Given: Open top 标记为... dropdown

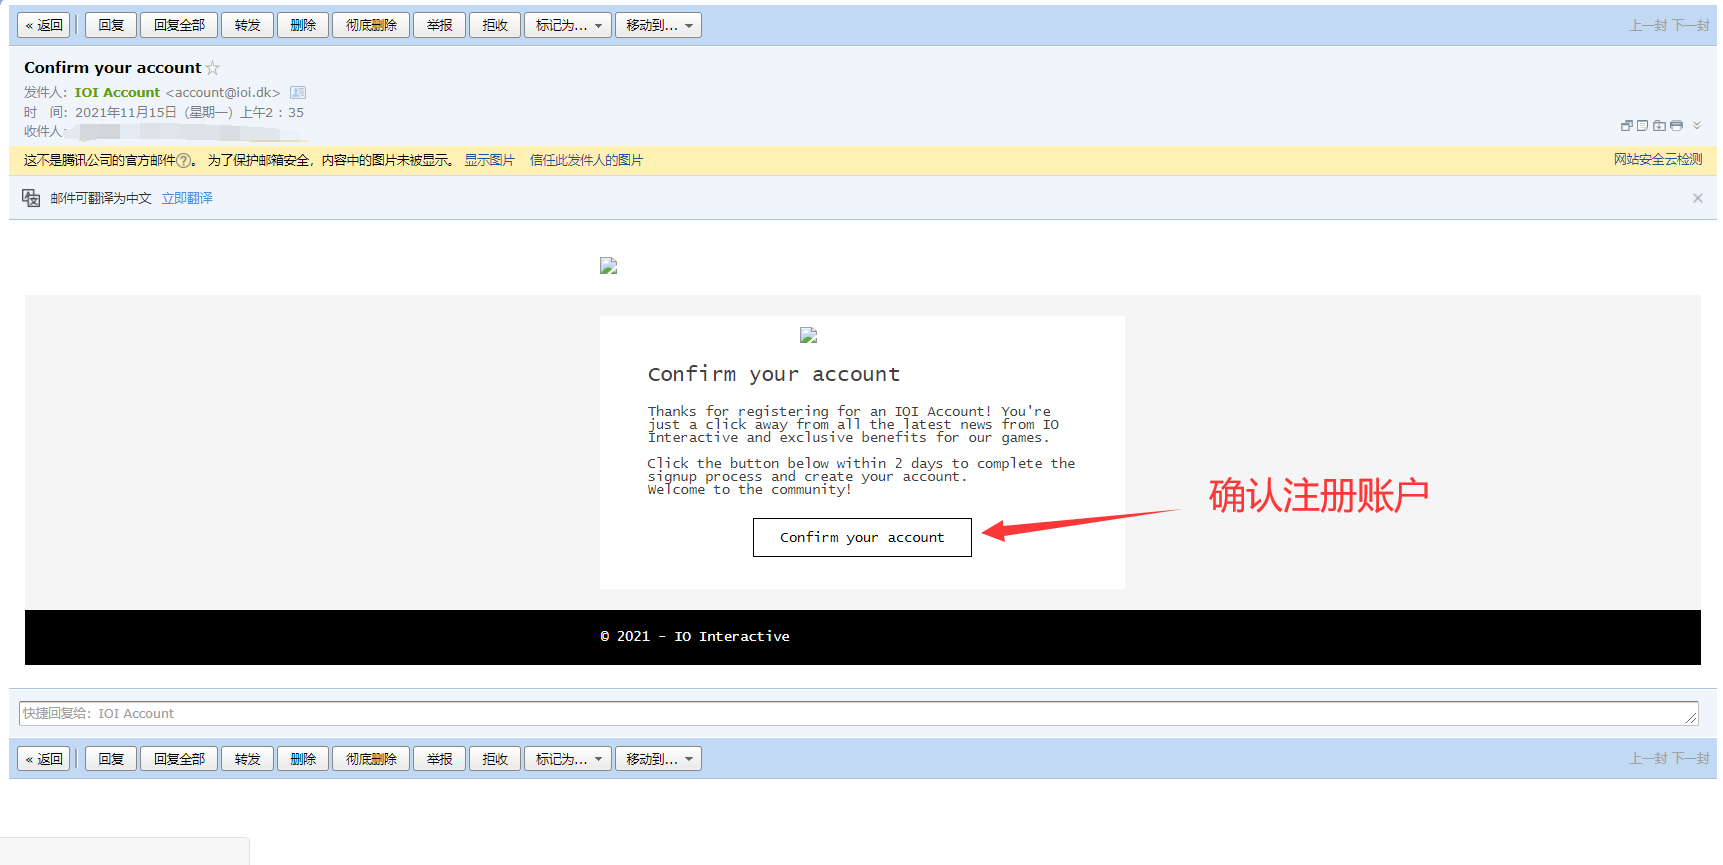Looking at the screenshot, I should [x=568, y=25].
